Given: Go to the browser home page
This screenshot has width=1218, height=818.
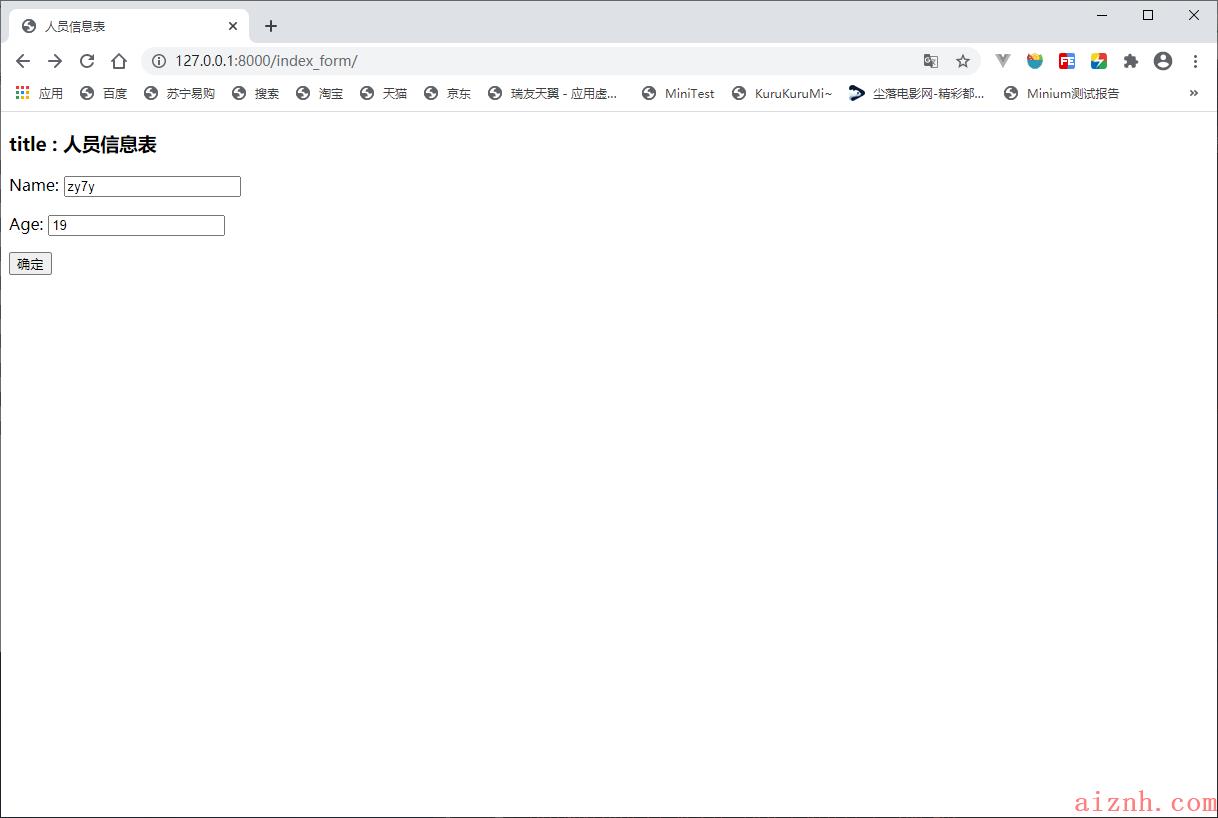Looking at the screenshot, I should (x=119, y=61).
